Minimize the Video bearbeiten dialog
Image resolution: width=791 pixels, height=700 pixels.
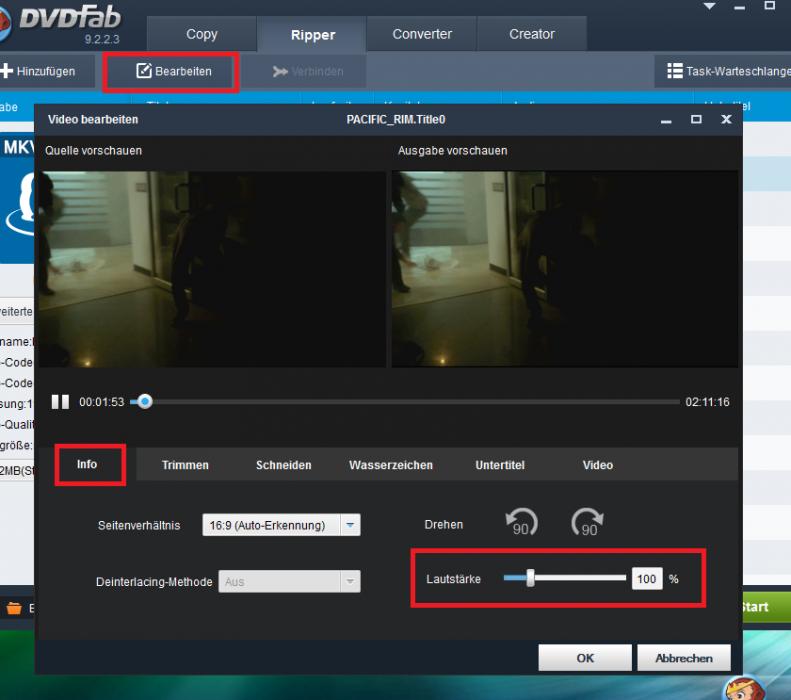point(666,121)
